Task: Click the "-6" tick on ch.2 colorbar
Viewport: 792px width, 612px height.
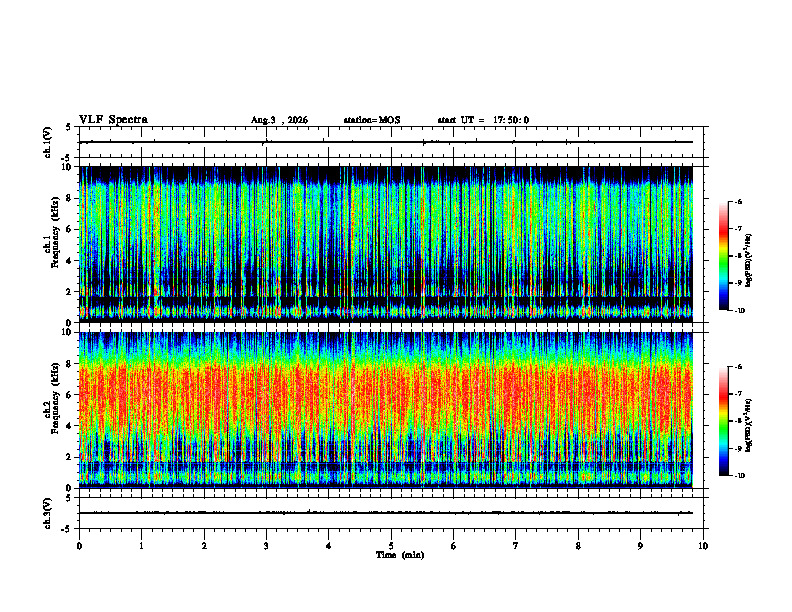Action: (x=738, y=367)
